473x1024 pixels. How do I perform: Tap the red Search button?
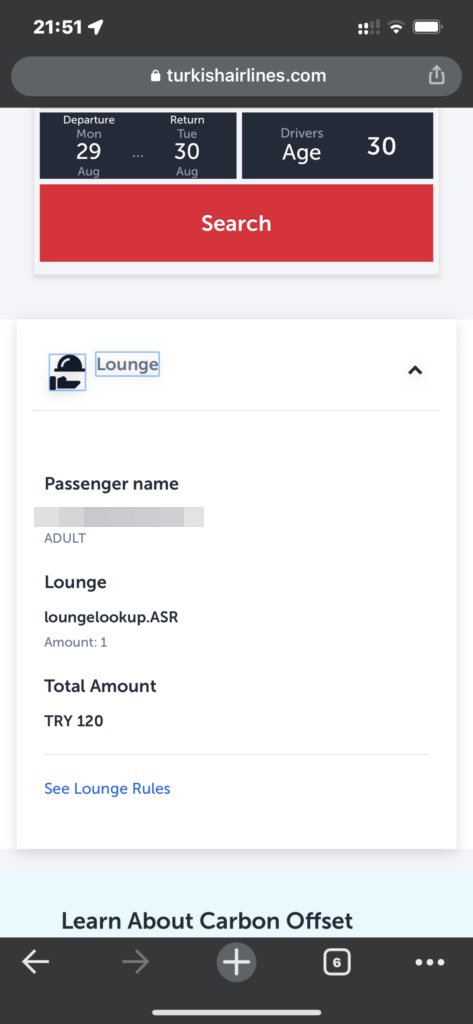(x=236, y=223)
